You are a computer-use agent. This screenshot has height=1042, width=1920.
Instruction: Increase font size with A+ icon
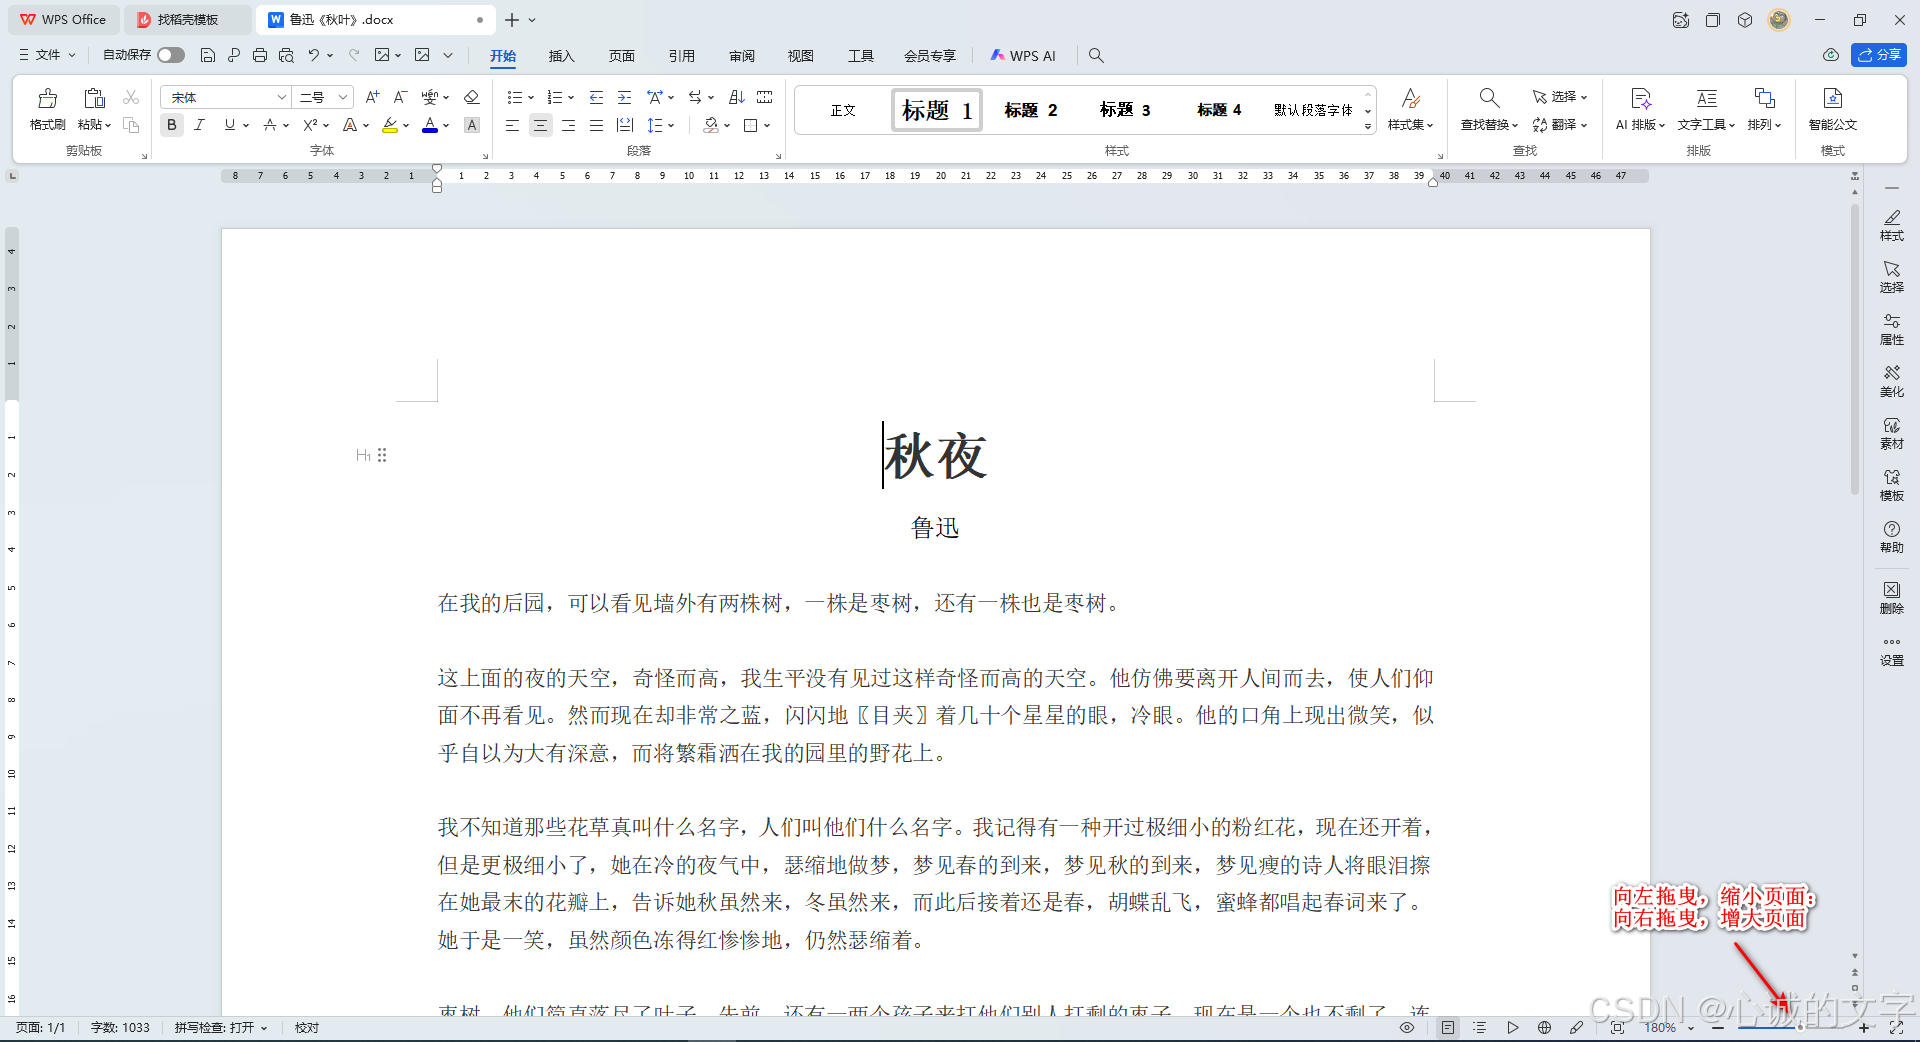(372, 97)
